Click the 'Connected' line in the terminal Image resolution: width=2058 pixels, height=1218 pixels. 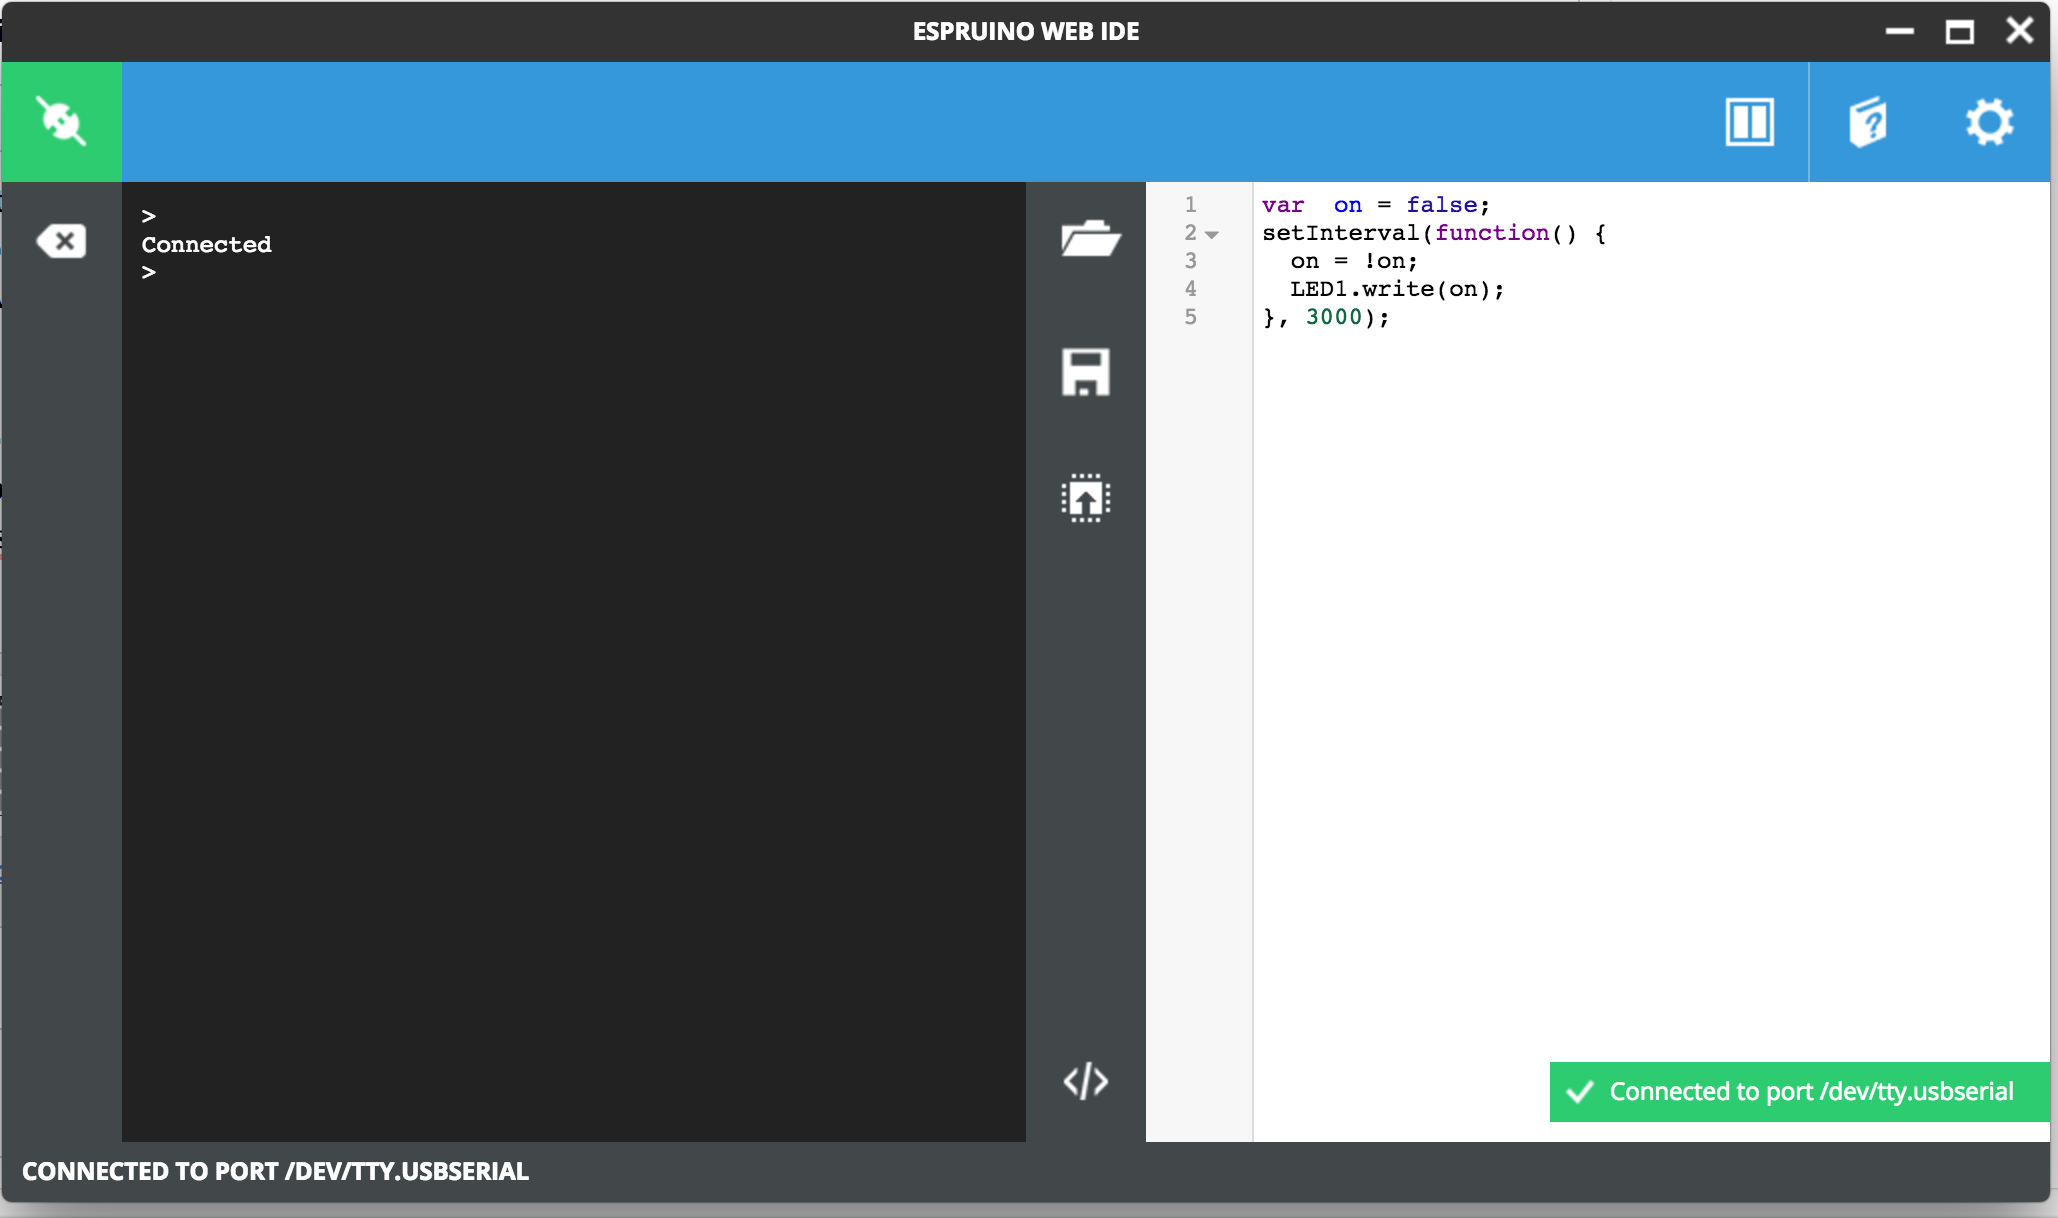point(206,244)
